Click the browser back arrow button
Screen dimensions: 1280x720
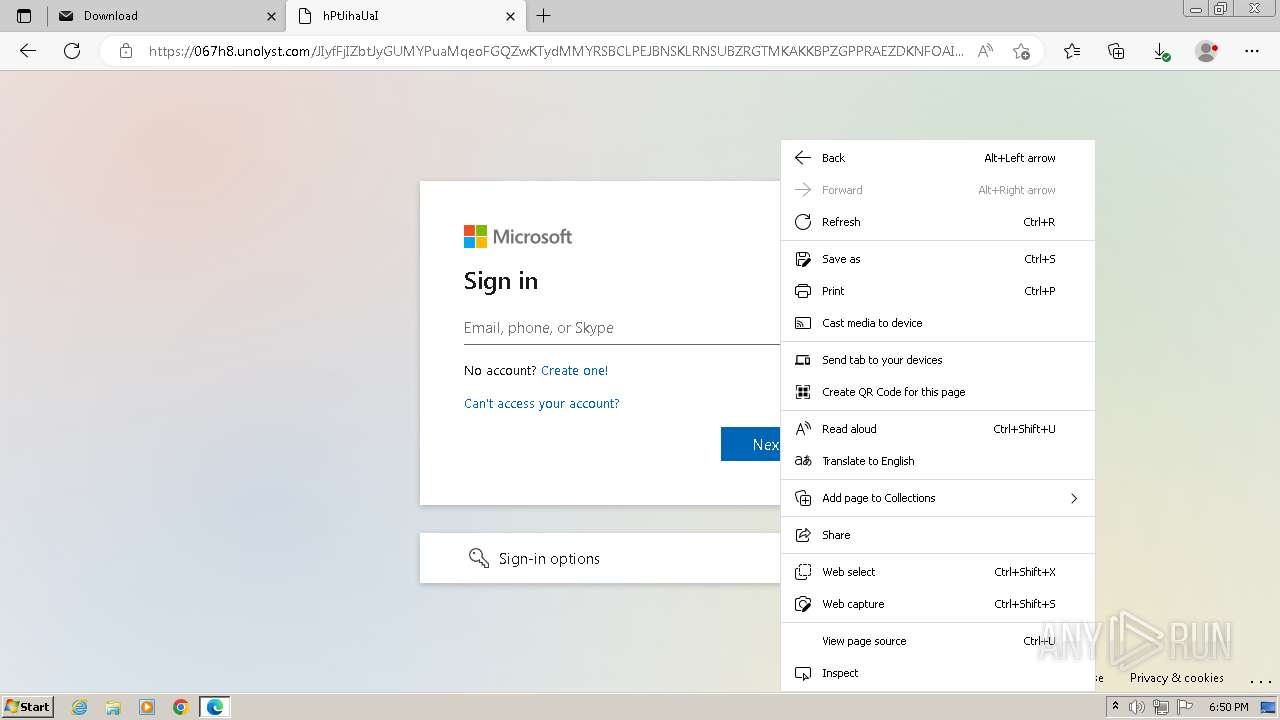28,51
